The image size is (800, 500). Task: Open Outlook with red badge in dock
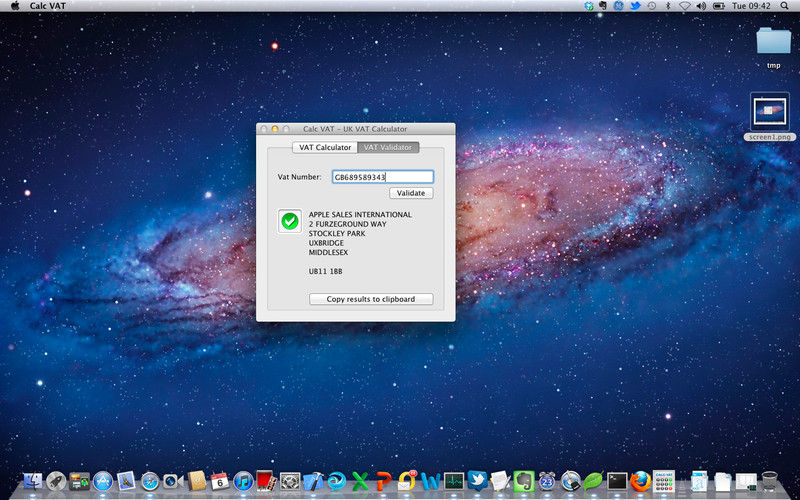point(407,481)
